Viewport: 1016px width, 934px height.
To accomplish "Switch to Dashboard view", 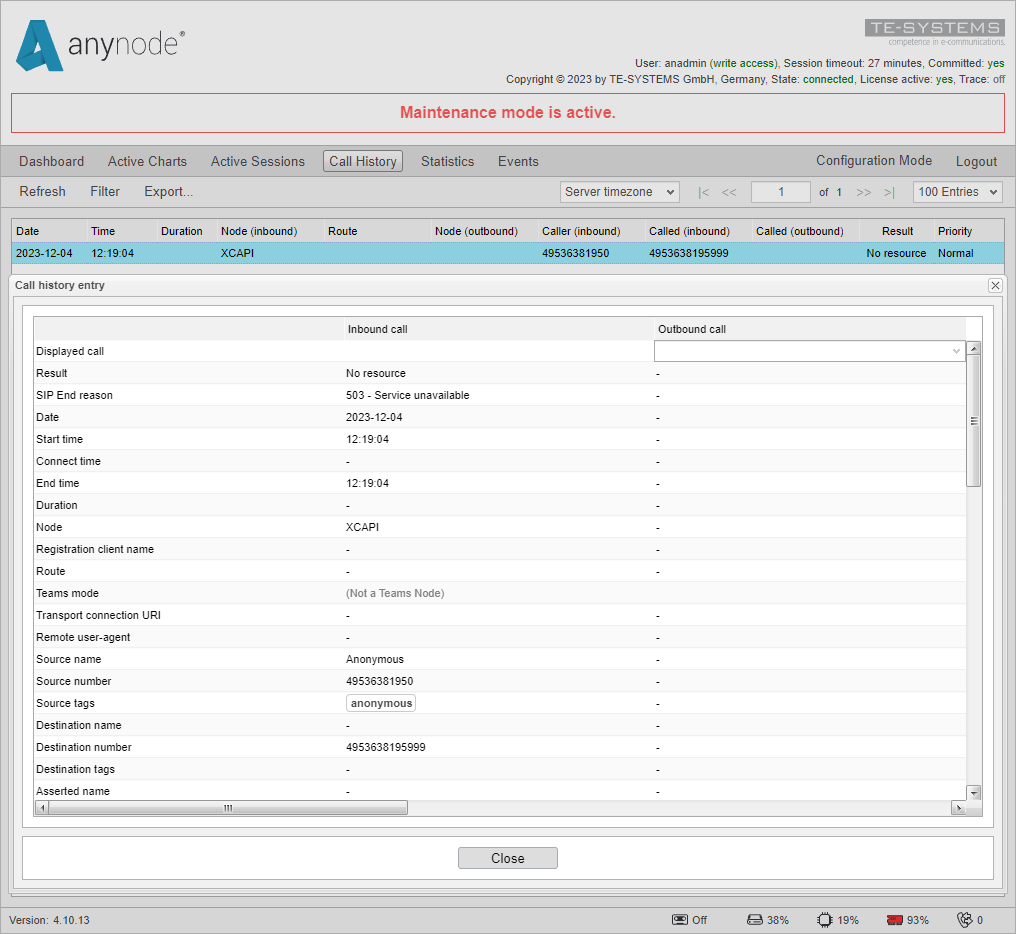I will (51, 161).
